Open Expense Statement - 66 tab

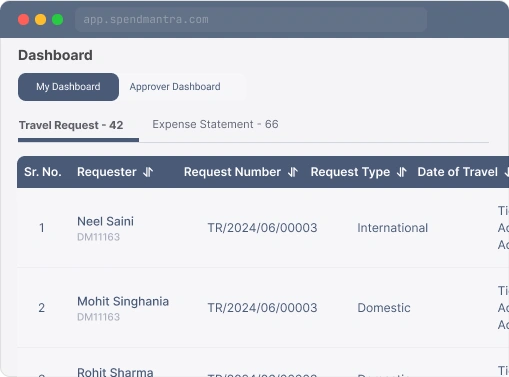pyautogui.click(x=215, y=124)
